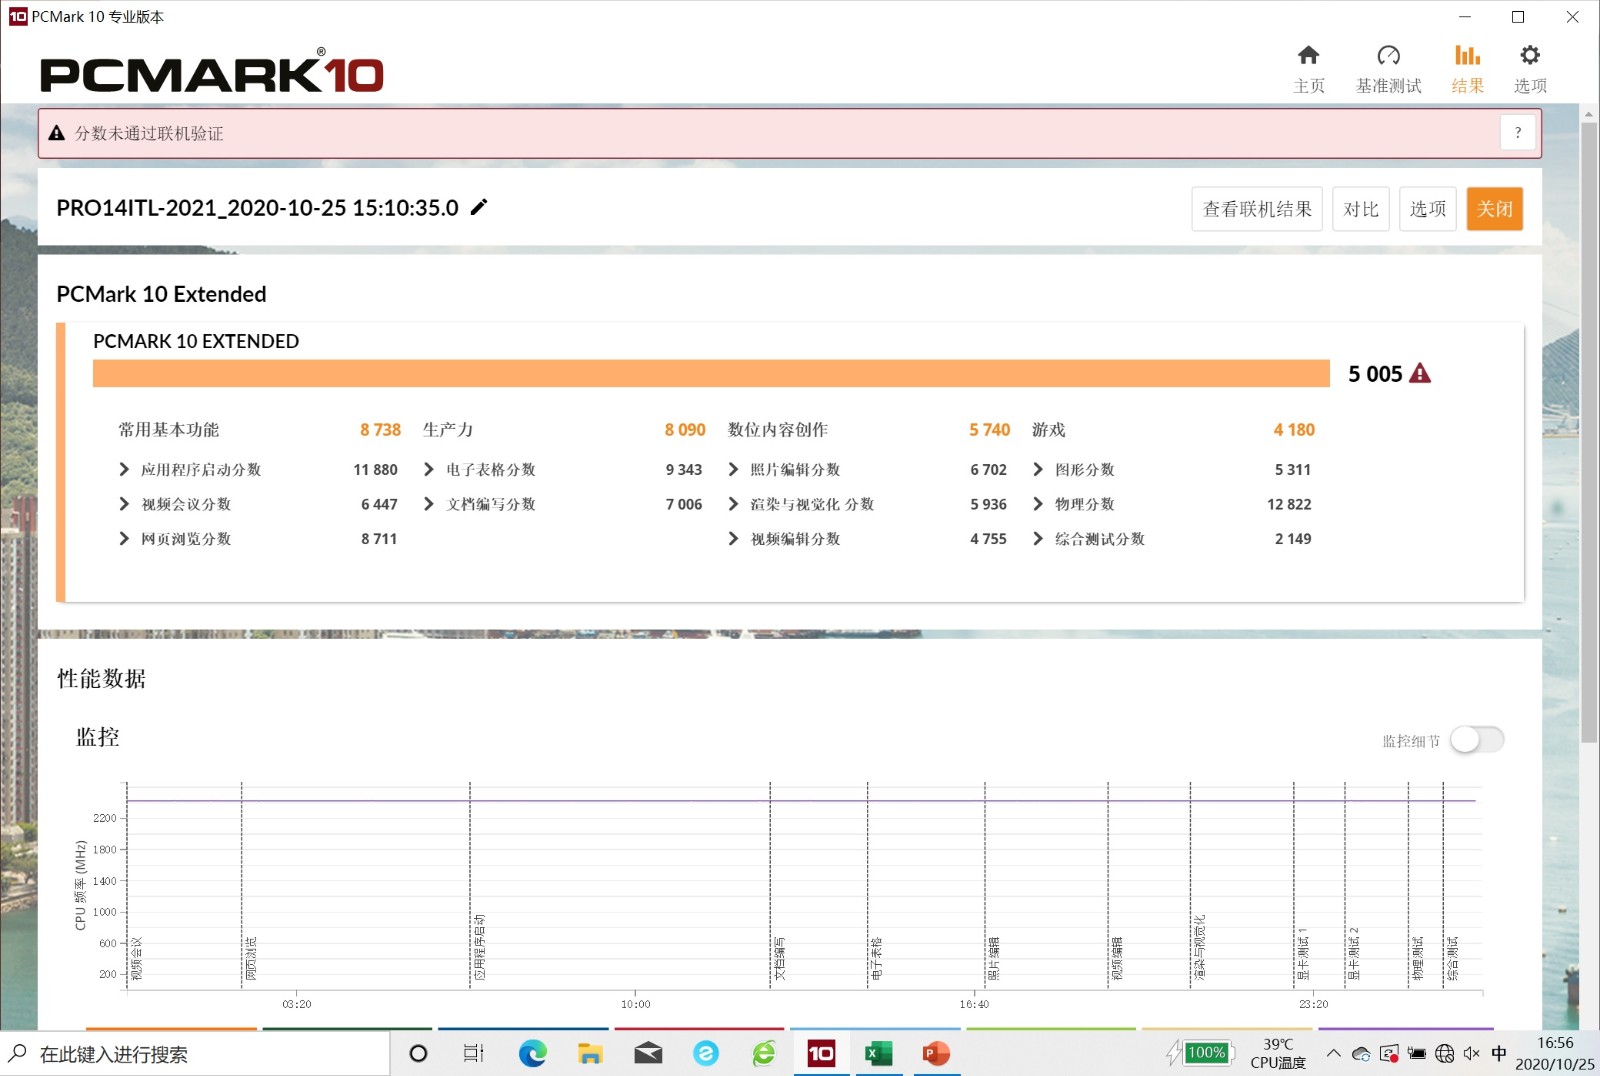
Task: Expand 综合测试分数 row
Action: [1037, 538]
